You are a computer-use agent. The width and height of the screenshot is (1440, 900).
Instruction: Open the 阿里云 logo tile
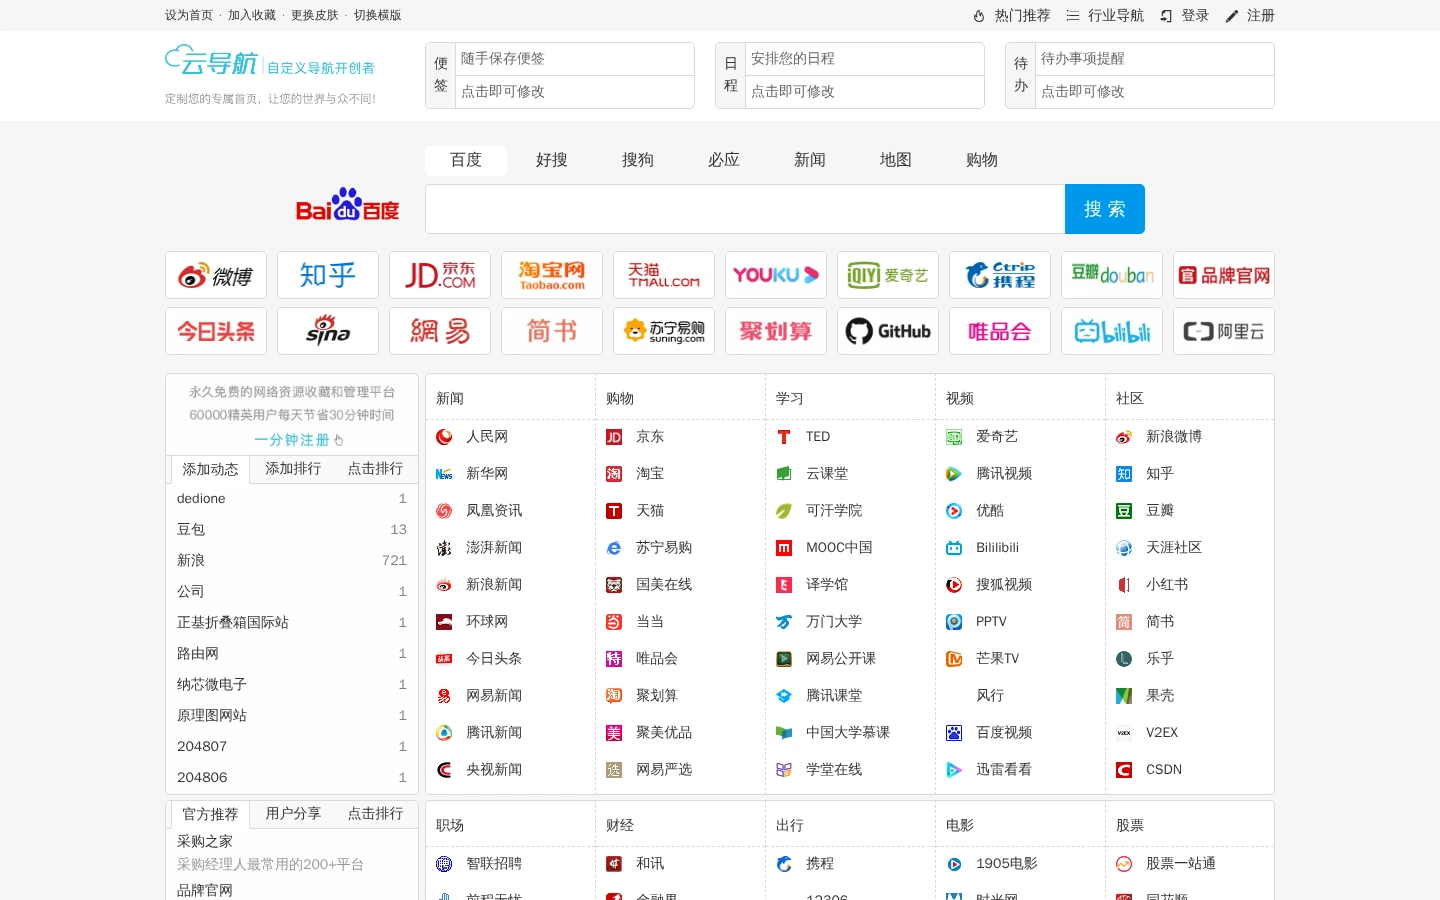[x=1224, y=331]
